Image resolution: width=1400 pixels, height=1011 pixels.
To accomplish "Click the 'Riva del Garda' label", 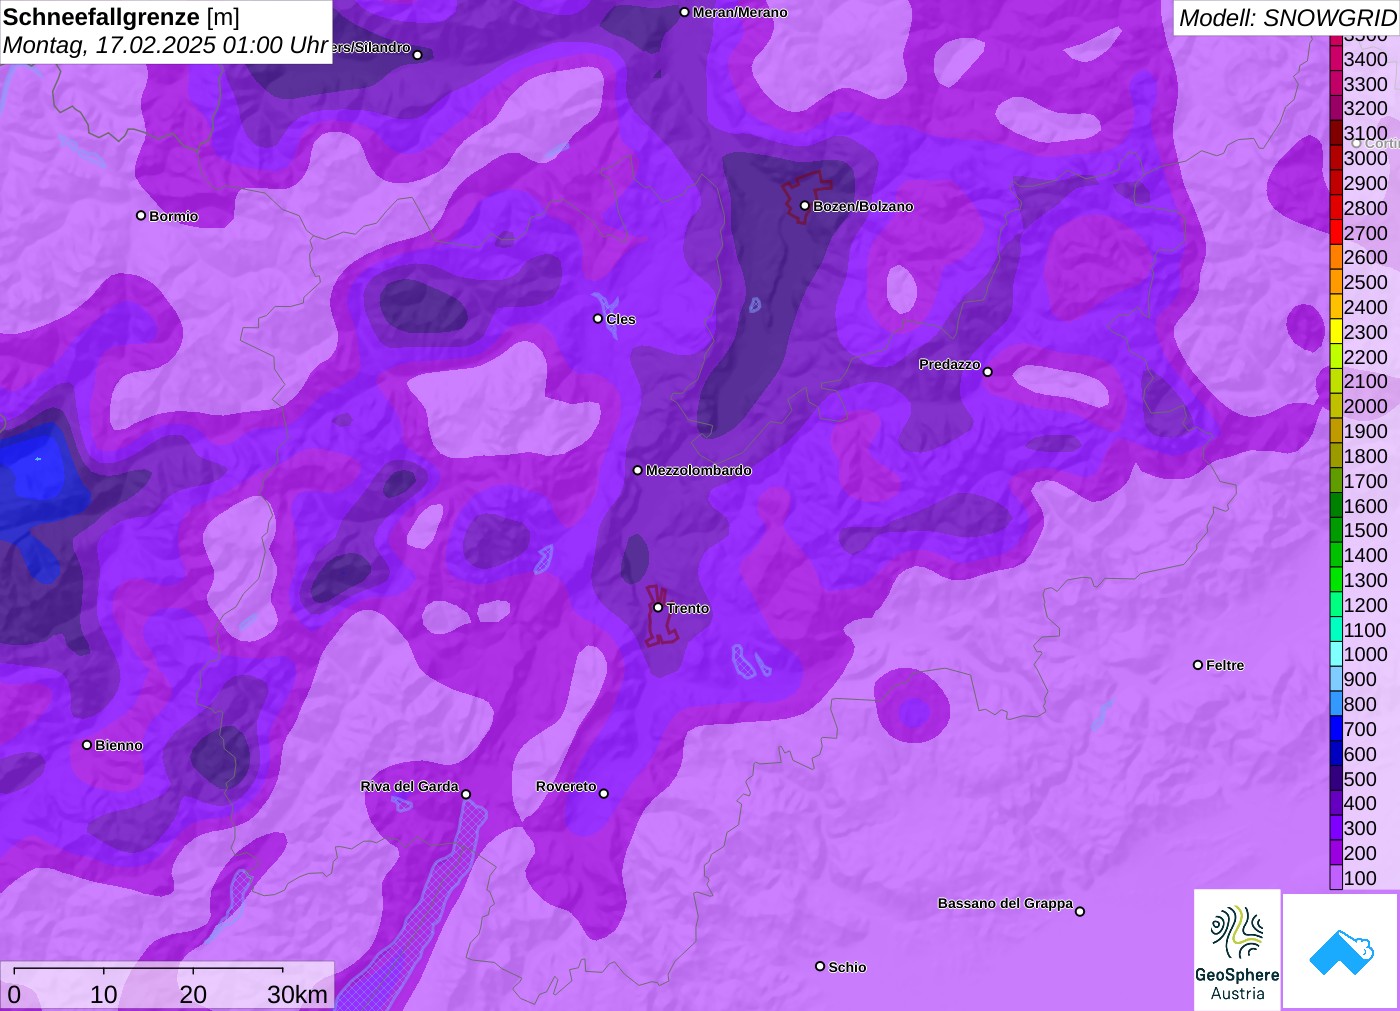I will coord(409,786).
